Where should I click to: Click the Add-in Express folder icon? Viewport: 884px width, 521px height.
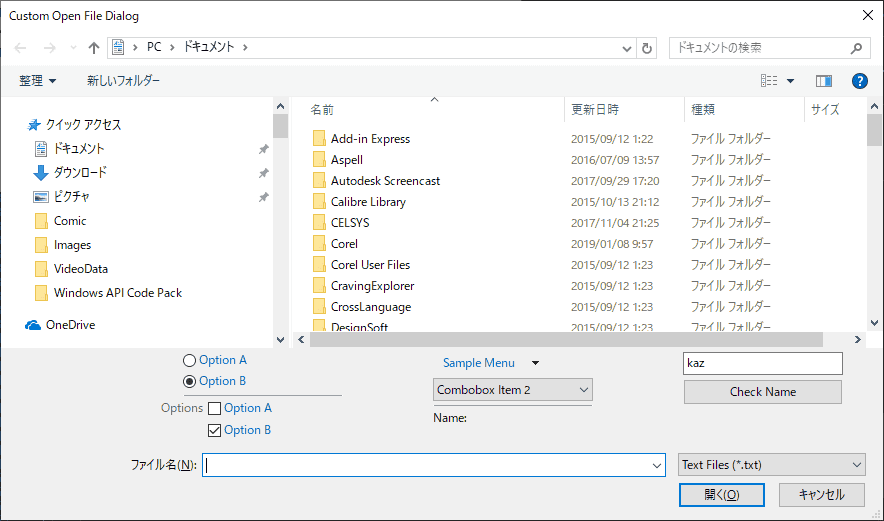point(319,139)
